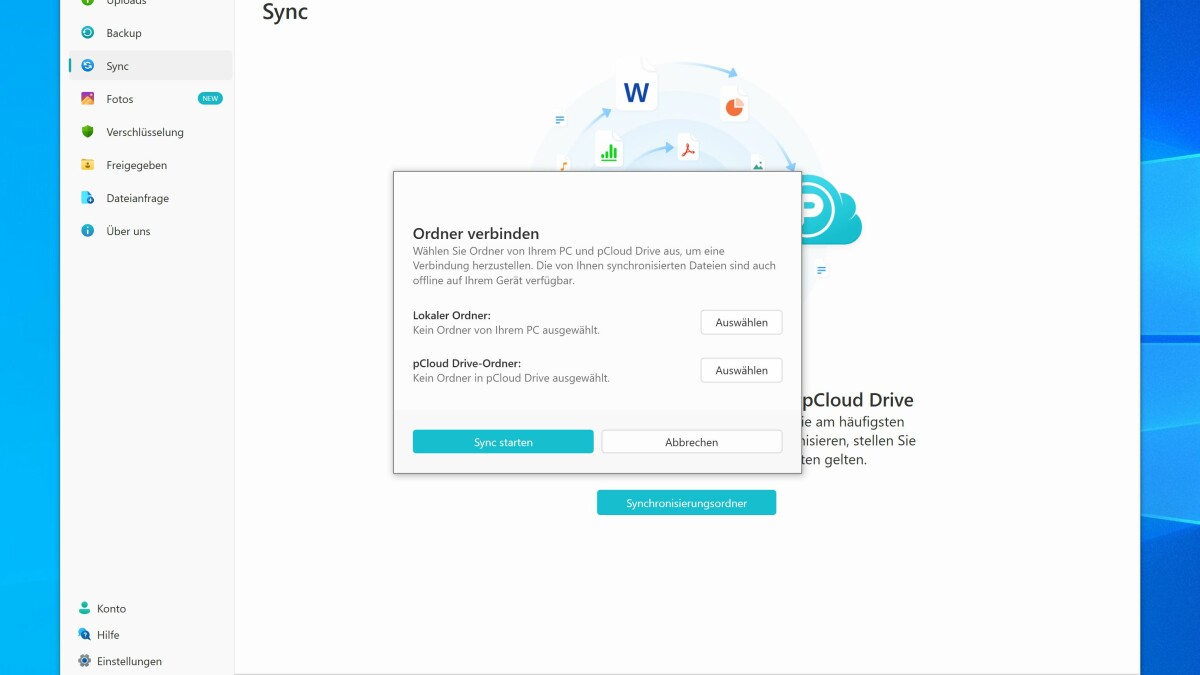This screenshot has width=1200, height=675.
Task: Click the Ordner verbinden heading
Action: (476, 234)
